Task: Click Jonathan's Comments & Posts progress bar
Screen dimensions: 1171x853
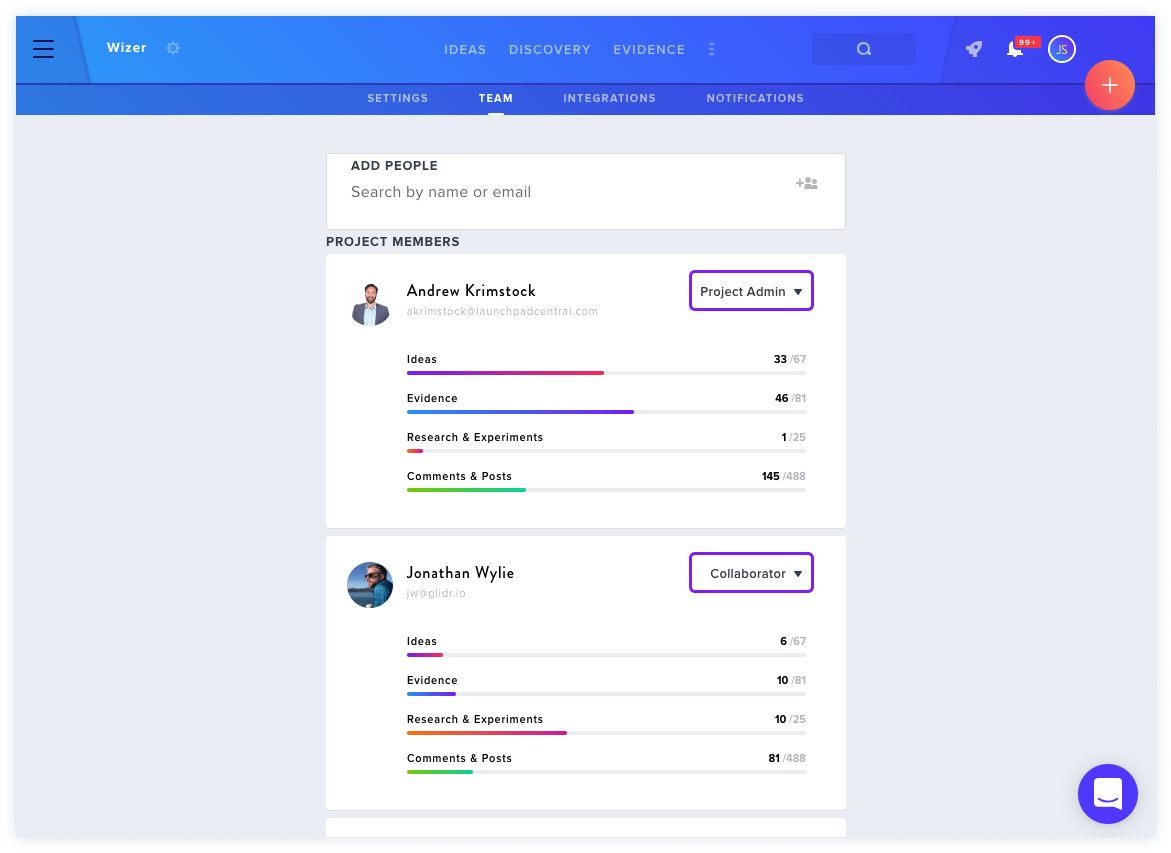Action: point(606,772)
